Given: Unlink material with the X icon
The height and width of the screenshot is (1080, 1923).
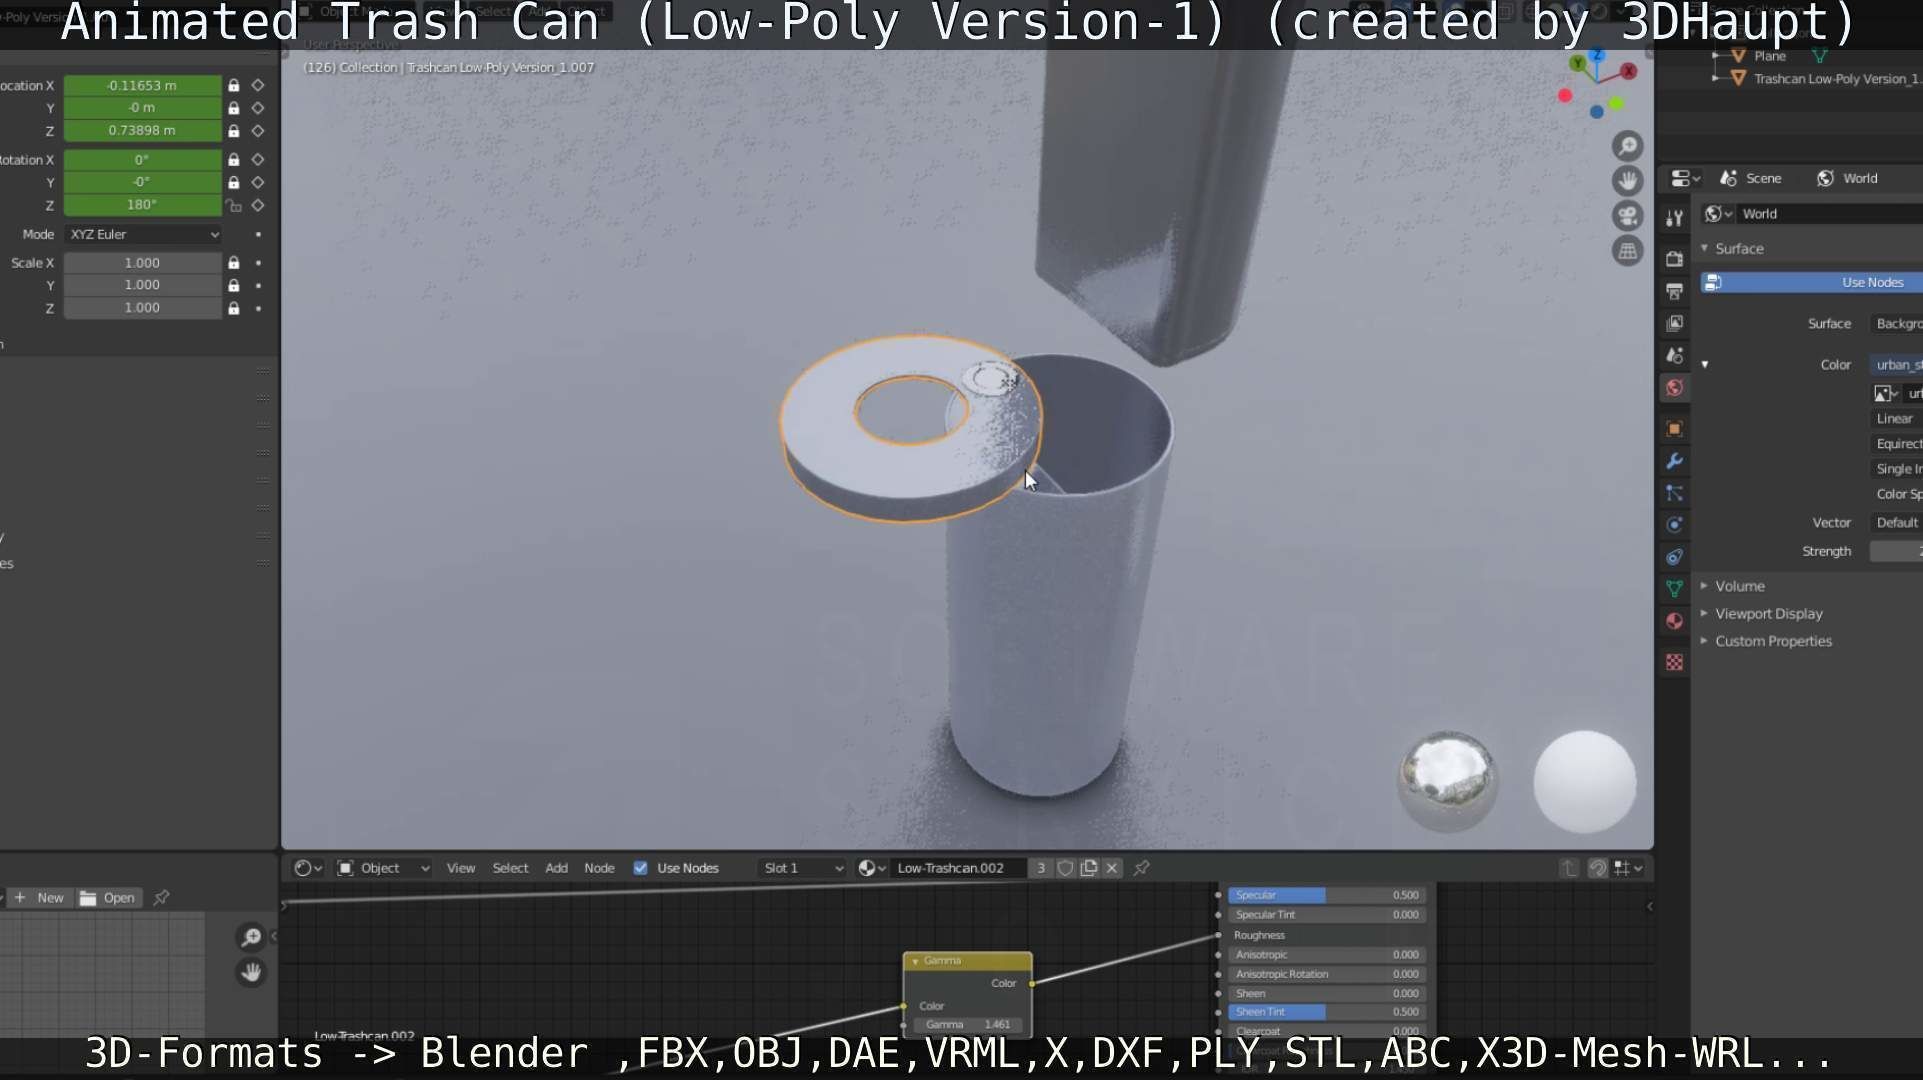Looking at the screenshot, I should pos(1112,868).
